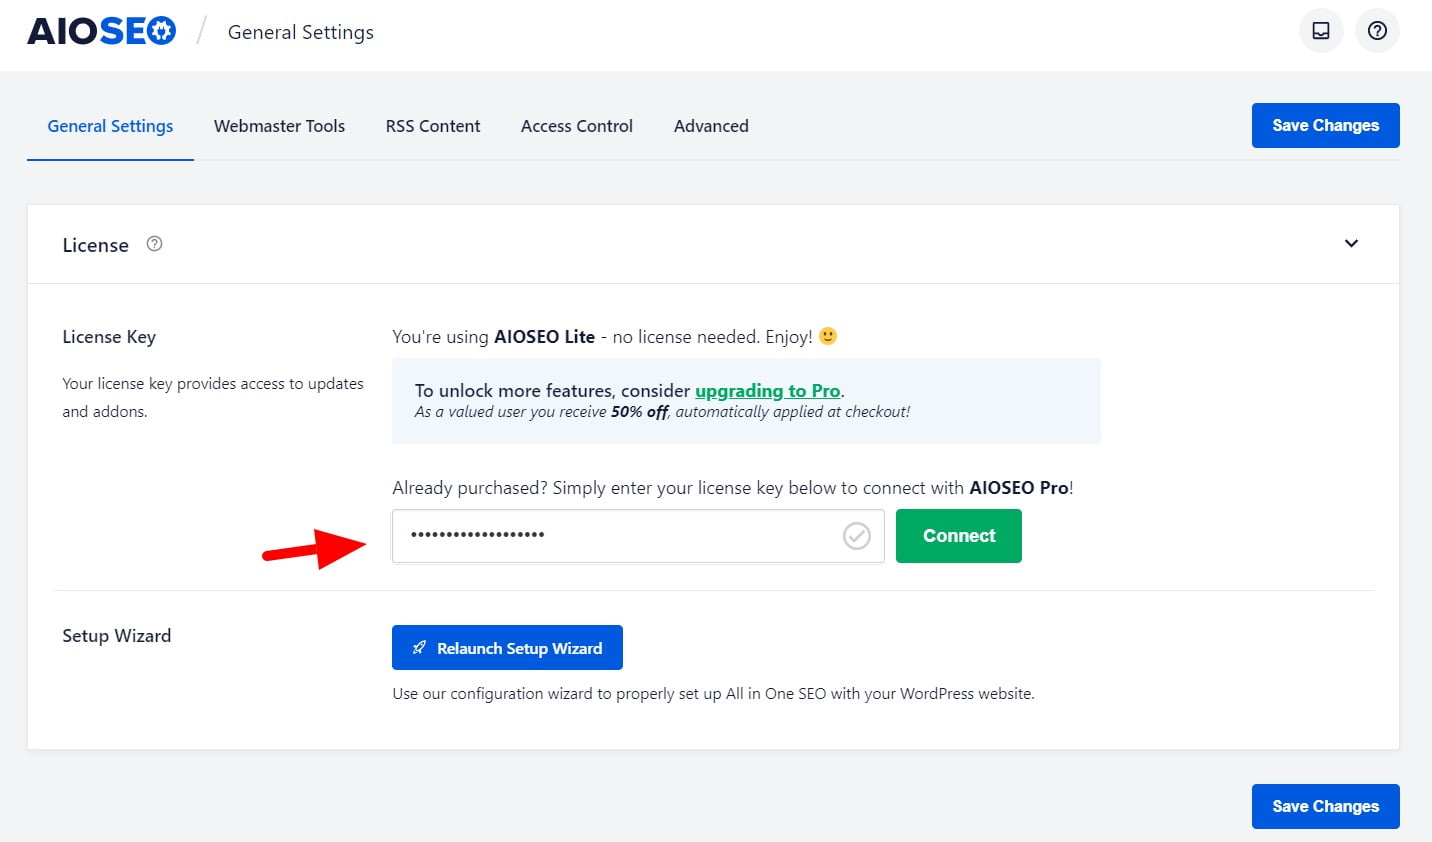Click the License section header title

point(96,245)
